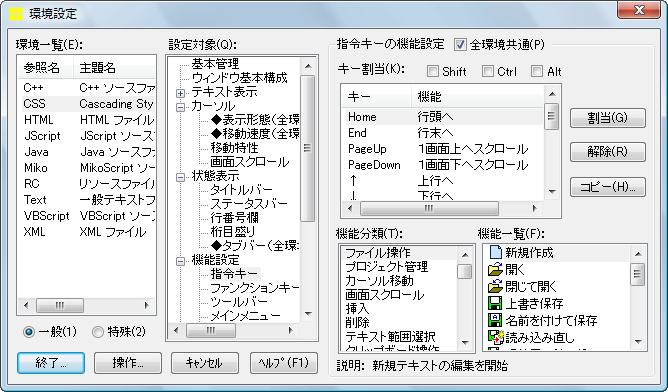This screenshot has height=392, width=668.
Task: Select ファンクションキー tree item
Action: point(255,288)
